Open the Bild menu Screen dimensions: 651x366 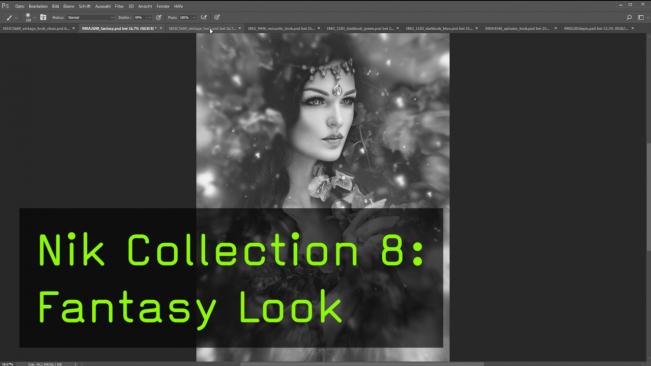click(55, 6)
